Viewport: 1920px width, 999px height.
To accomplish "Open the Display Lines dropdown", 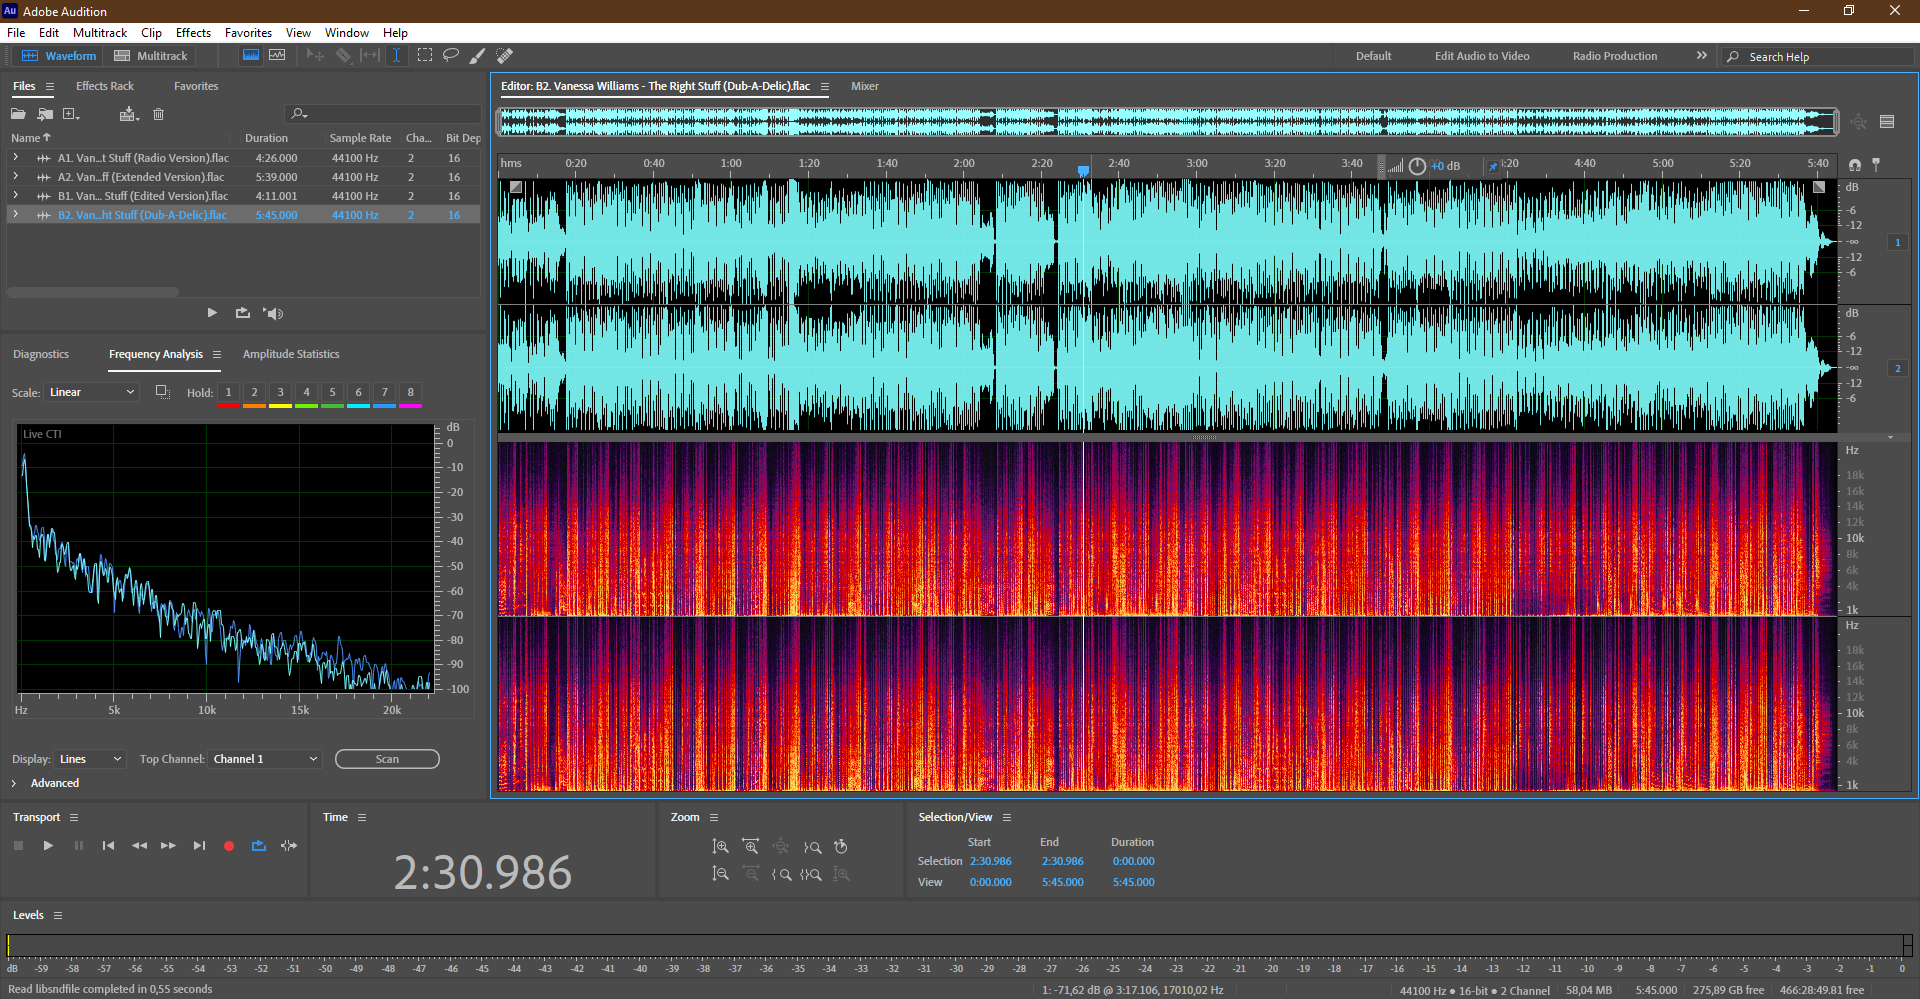I will click(x=89, y=759).
